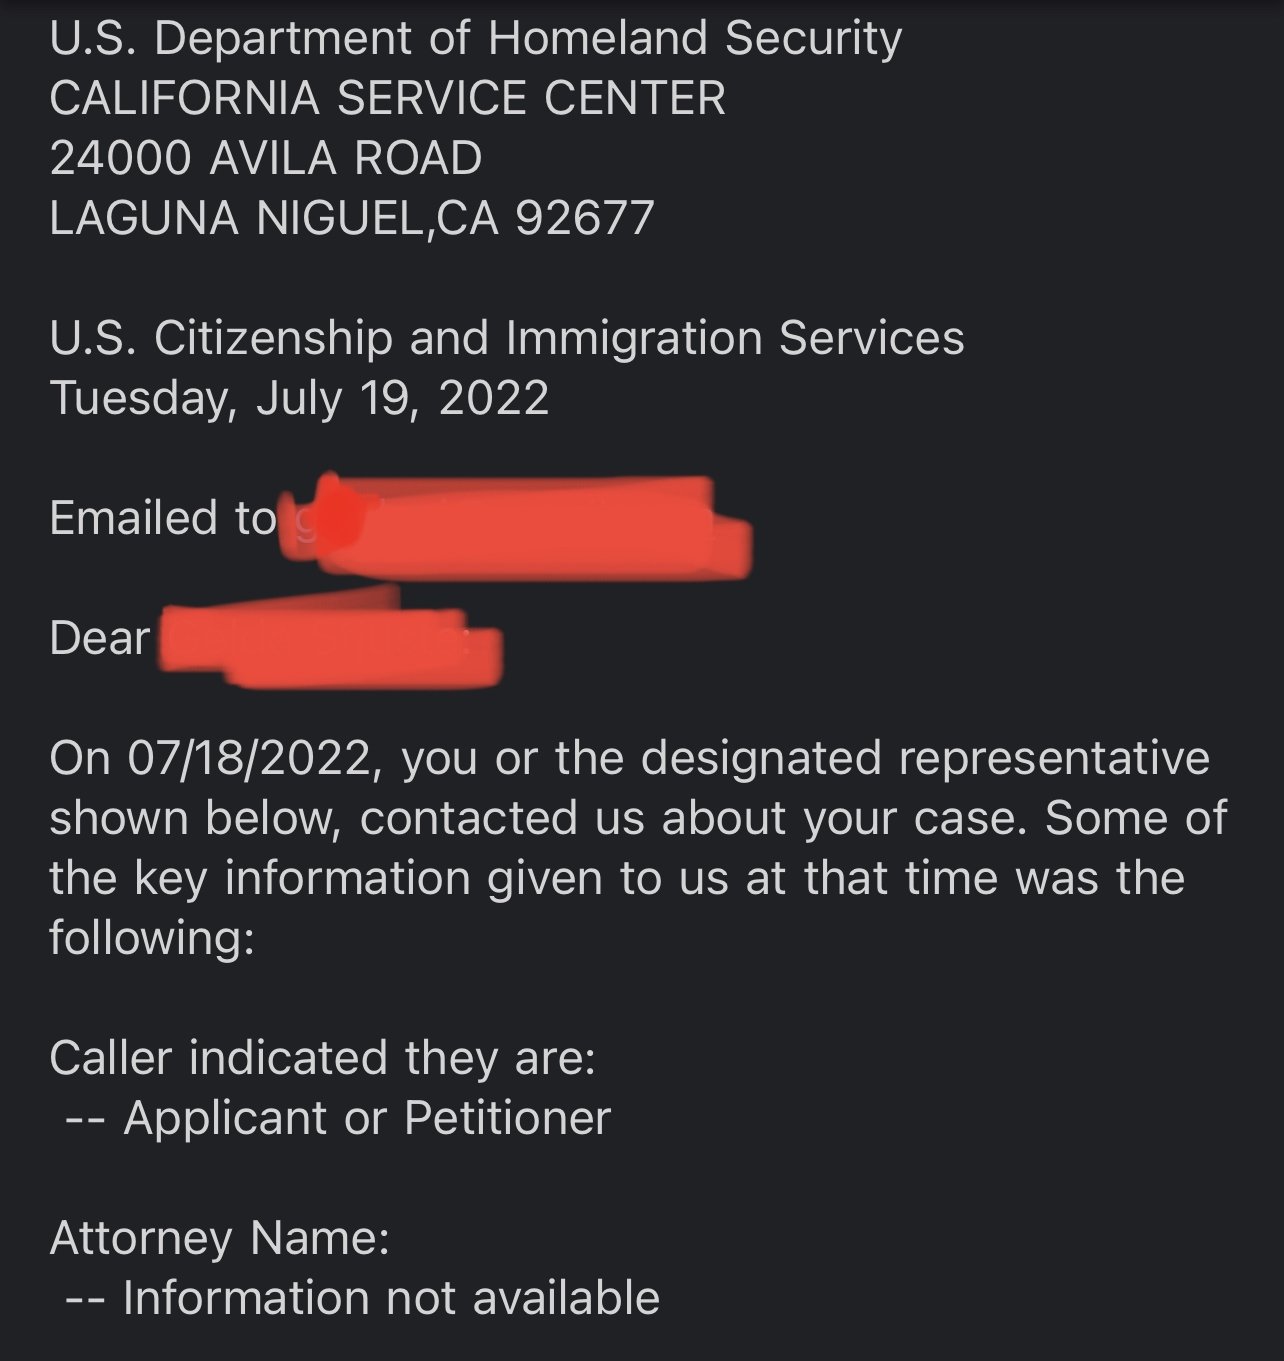The image size is (1284, 1361).
Task: Click the LAGUNA NIGUEL city name
Action: point(237,219)
